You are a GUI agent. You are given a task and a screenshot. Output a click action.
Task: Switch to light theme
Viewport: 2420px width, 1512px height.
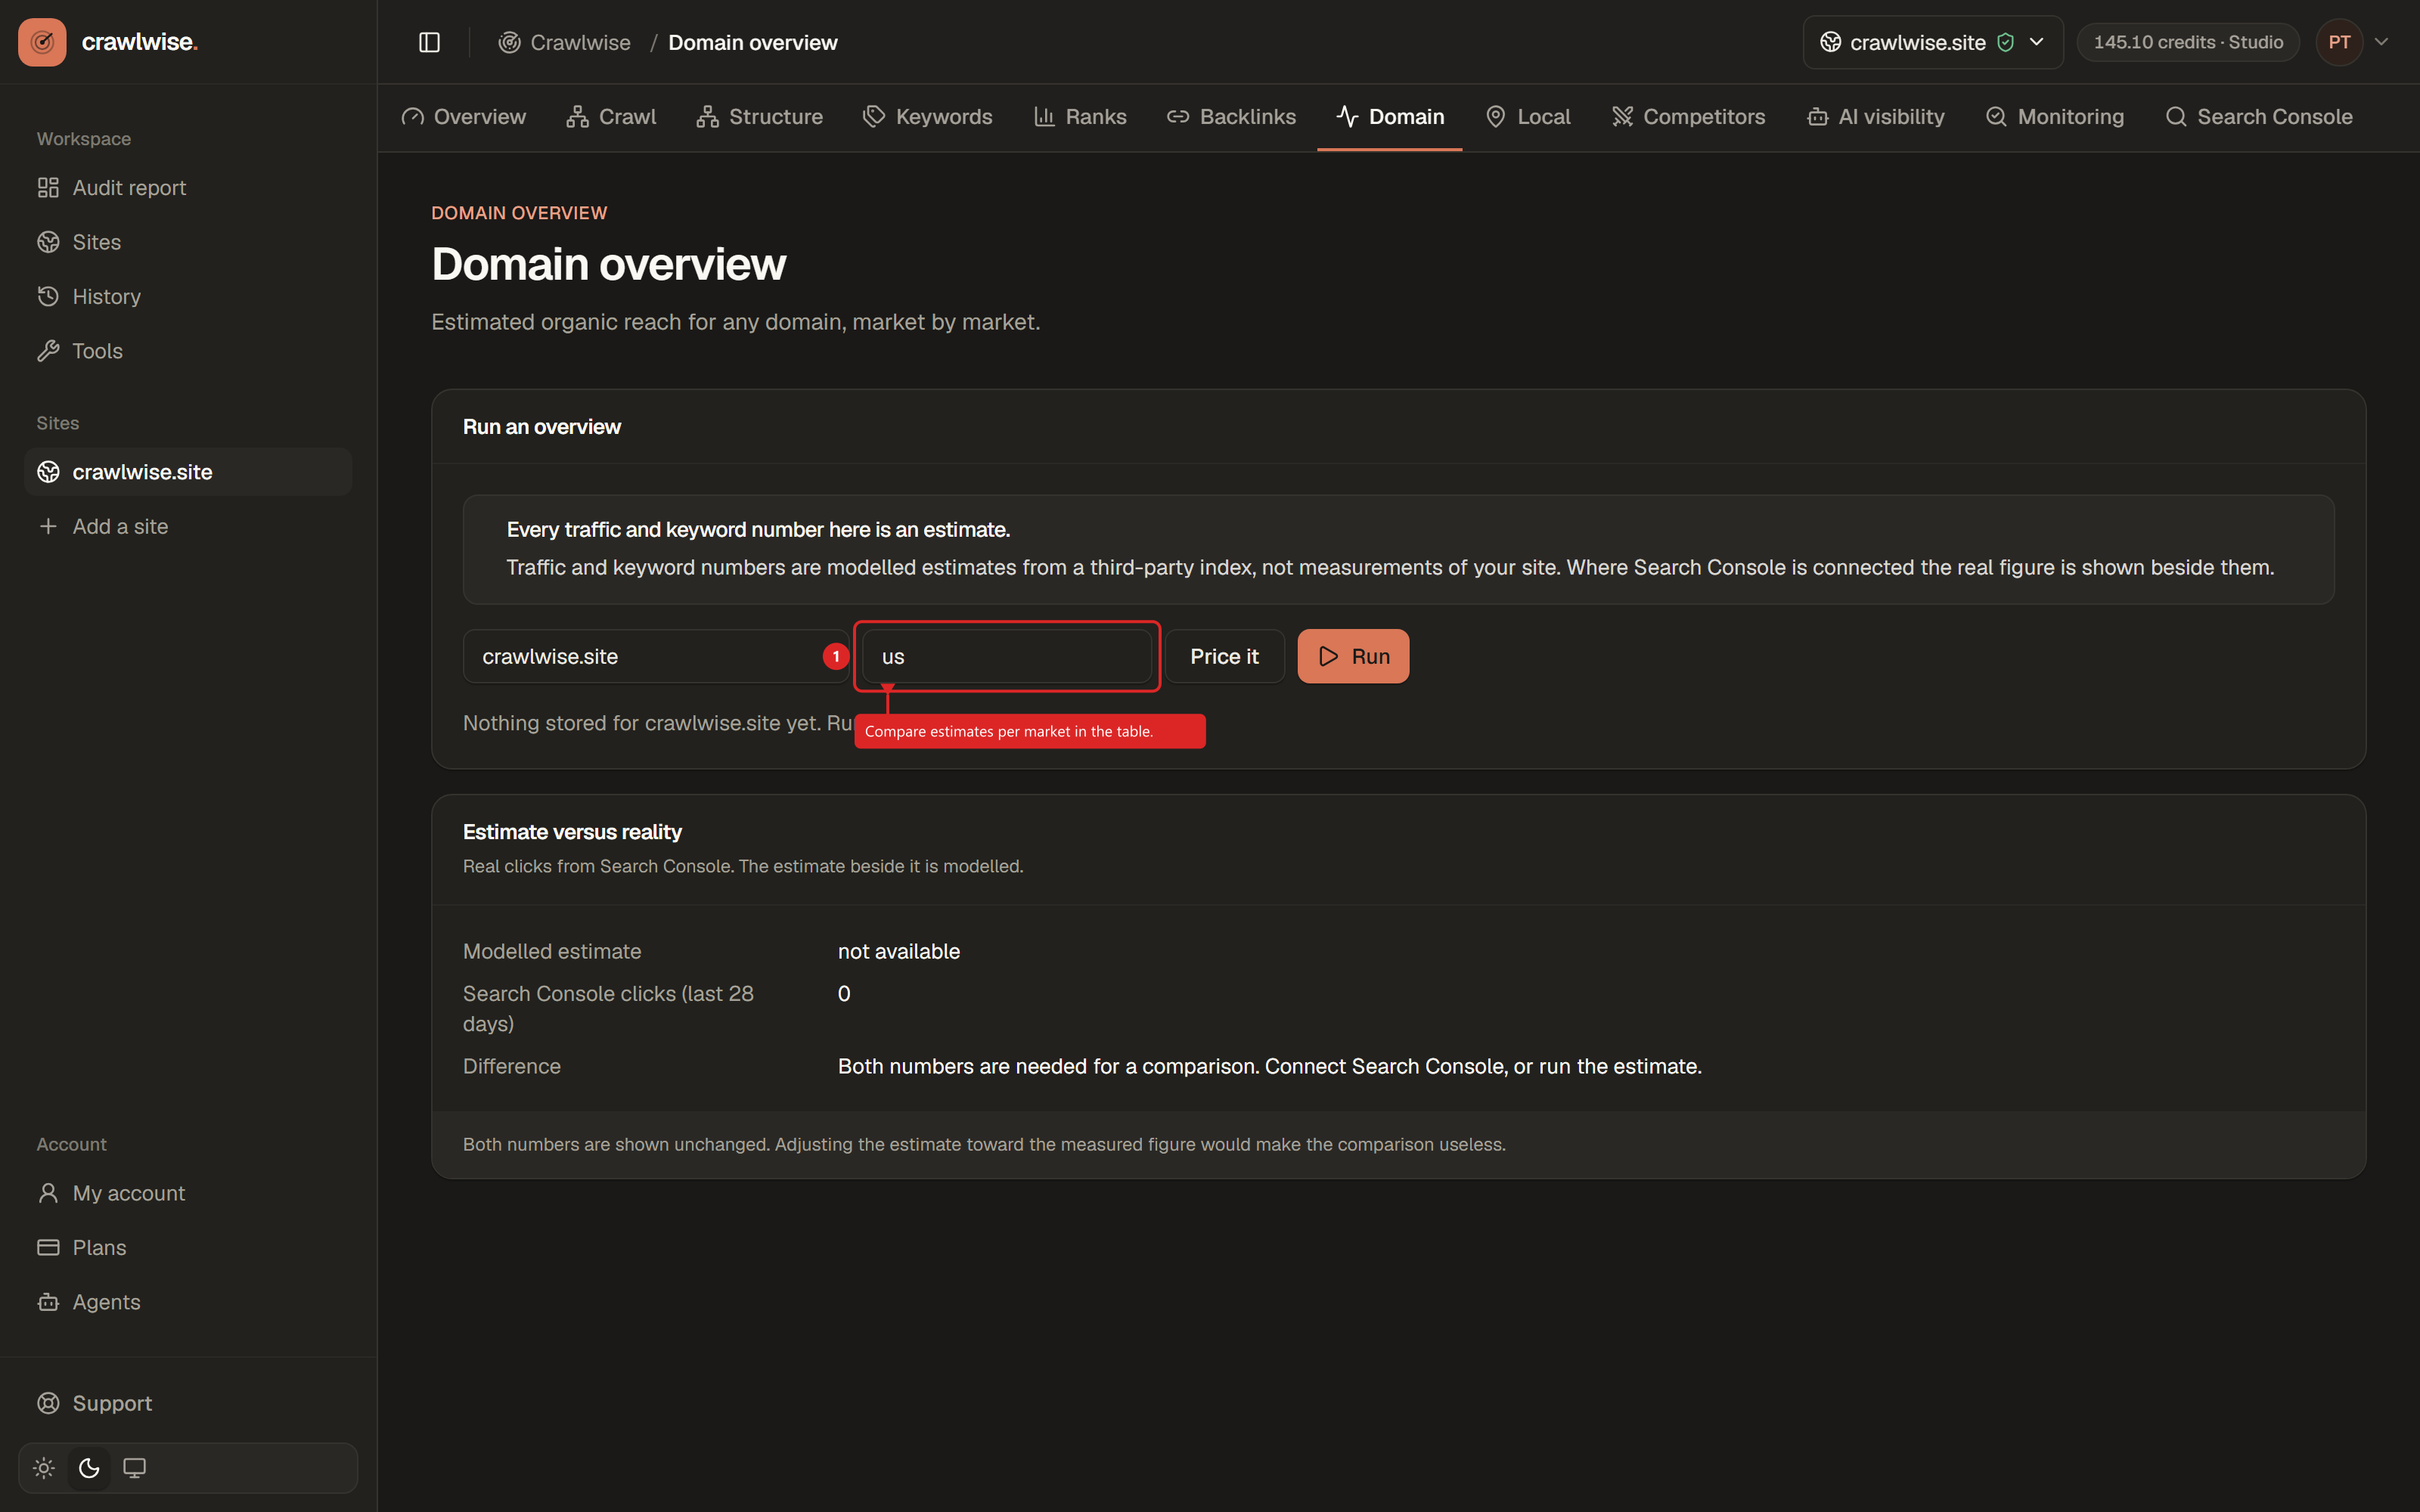pyautogui.click(x=44, y=1468)
